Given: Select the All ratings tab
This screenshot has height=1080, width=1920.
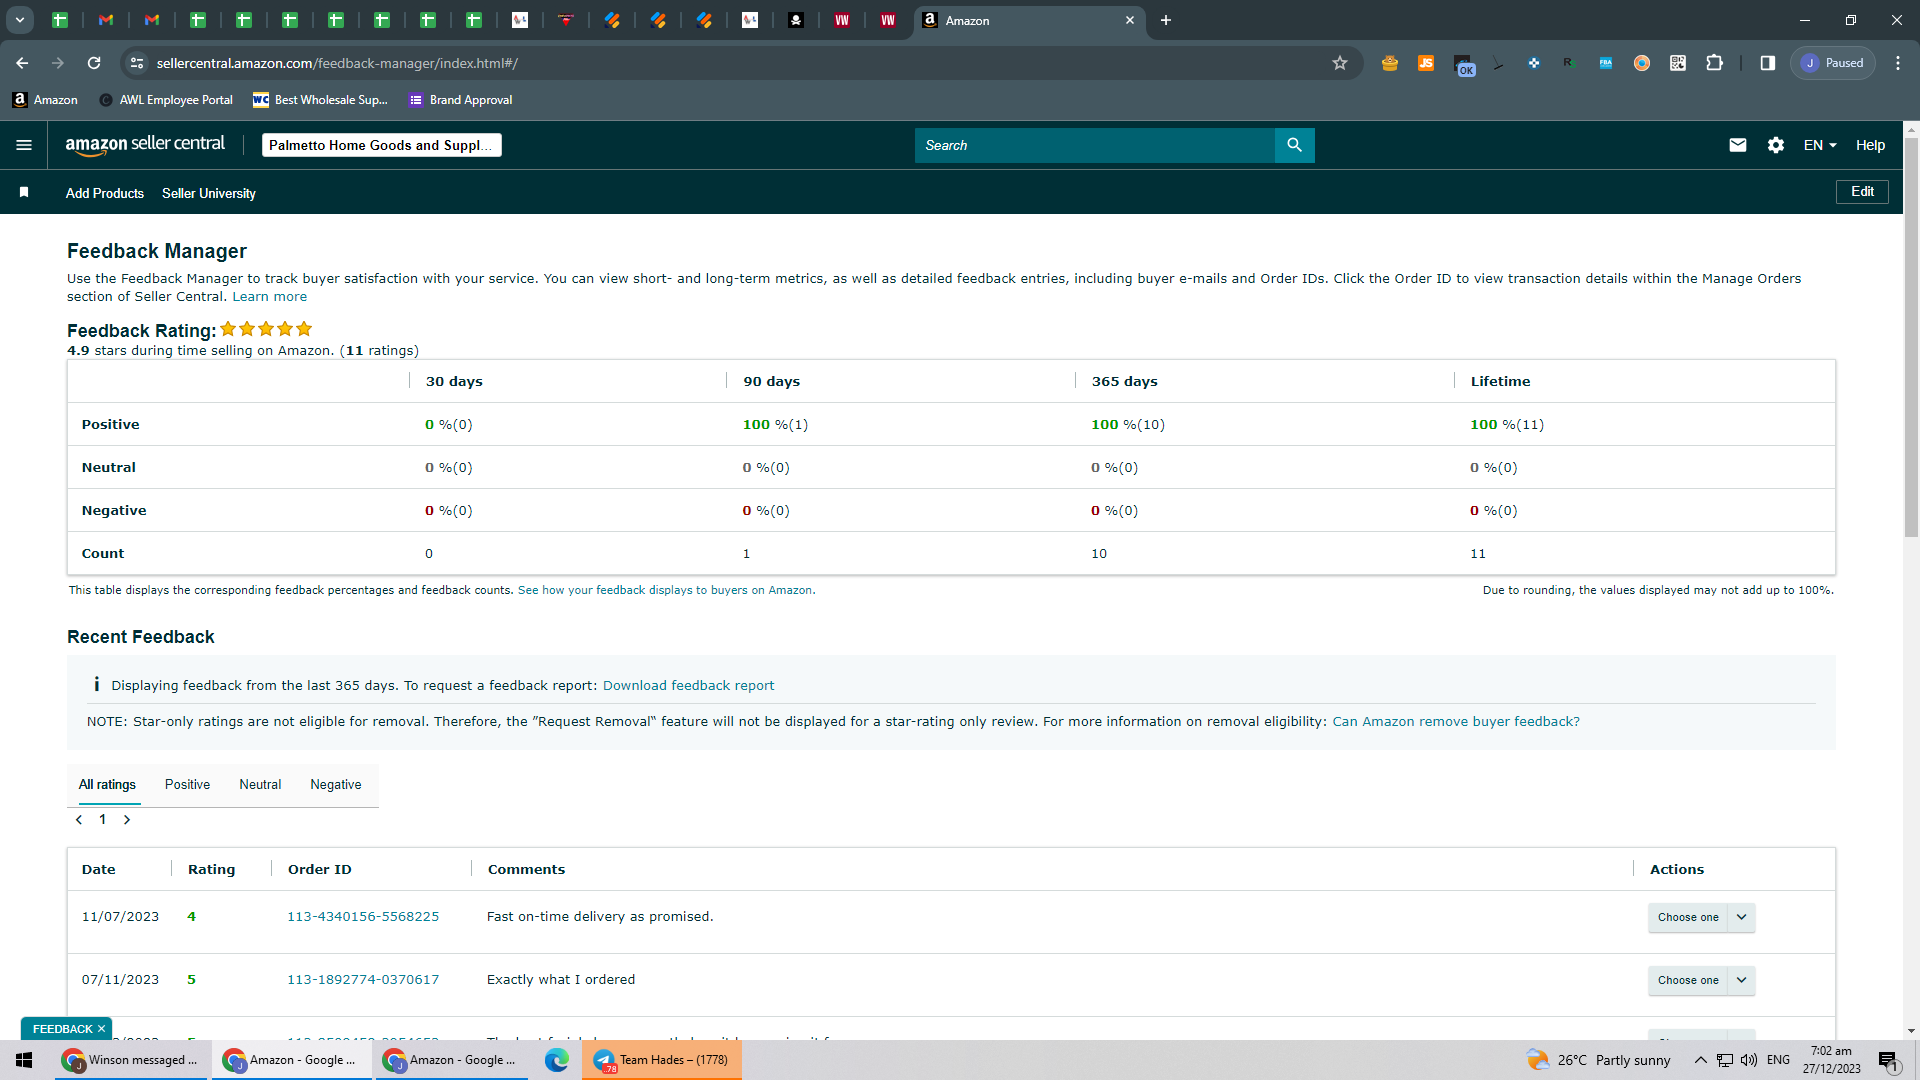Looking at the screenshot, I should click(107, 784).
